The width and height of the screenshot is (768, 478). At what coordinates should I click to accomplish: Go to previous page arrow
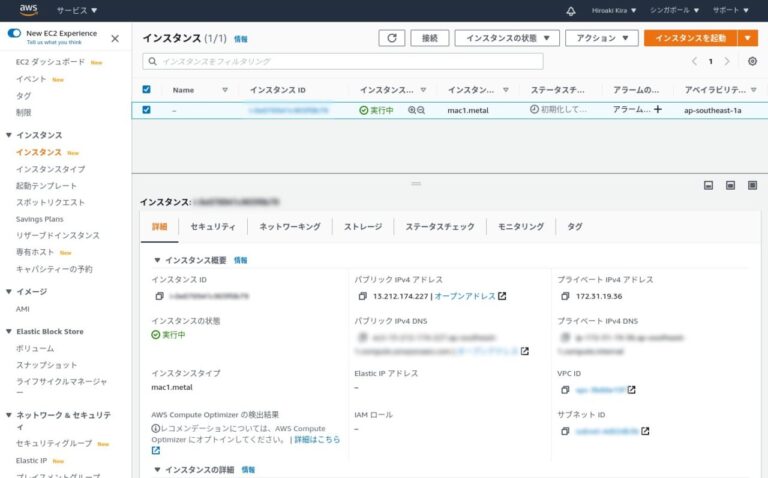[x=694, y=61]
